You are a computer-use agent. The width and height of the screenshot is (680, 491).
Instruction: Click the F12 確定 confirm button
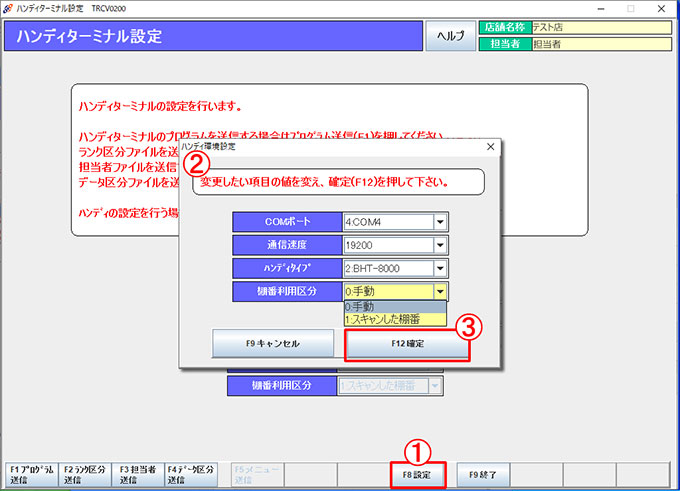(407, 344)
